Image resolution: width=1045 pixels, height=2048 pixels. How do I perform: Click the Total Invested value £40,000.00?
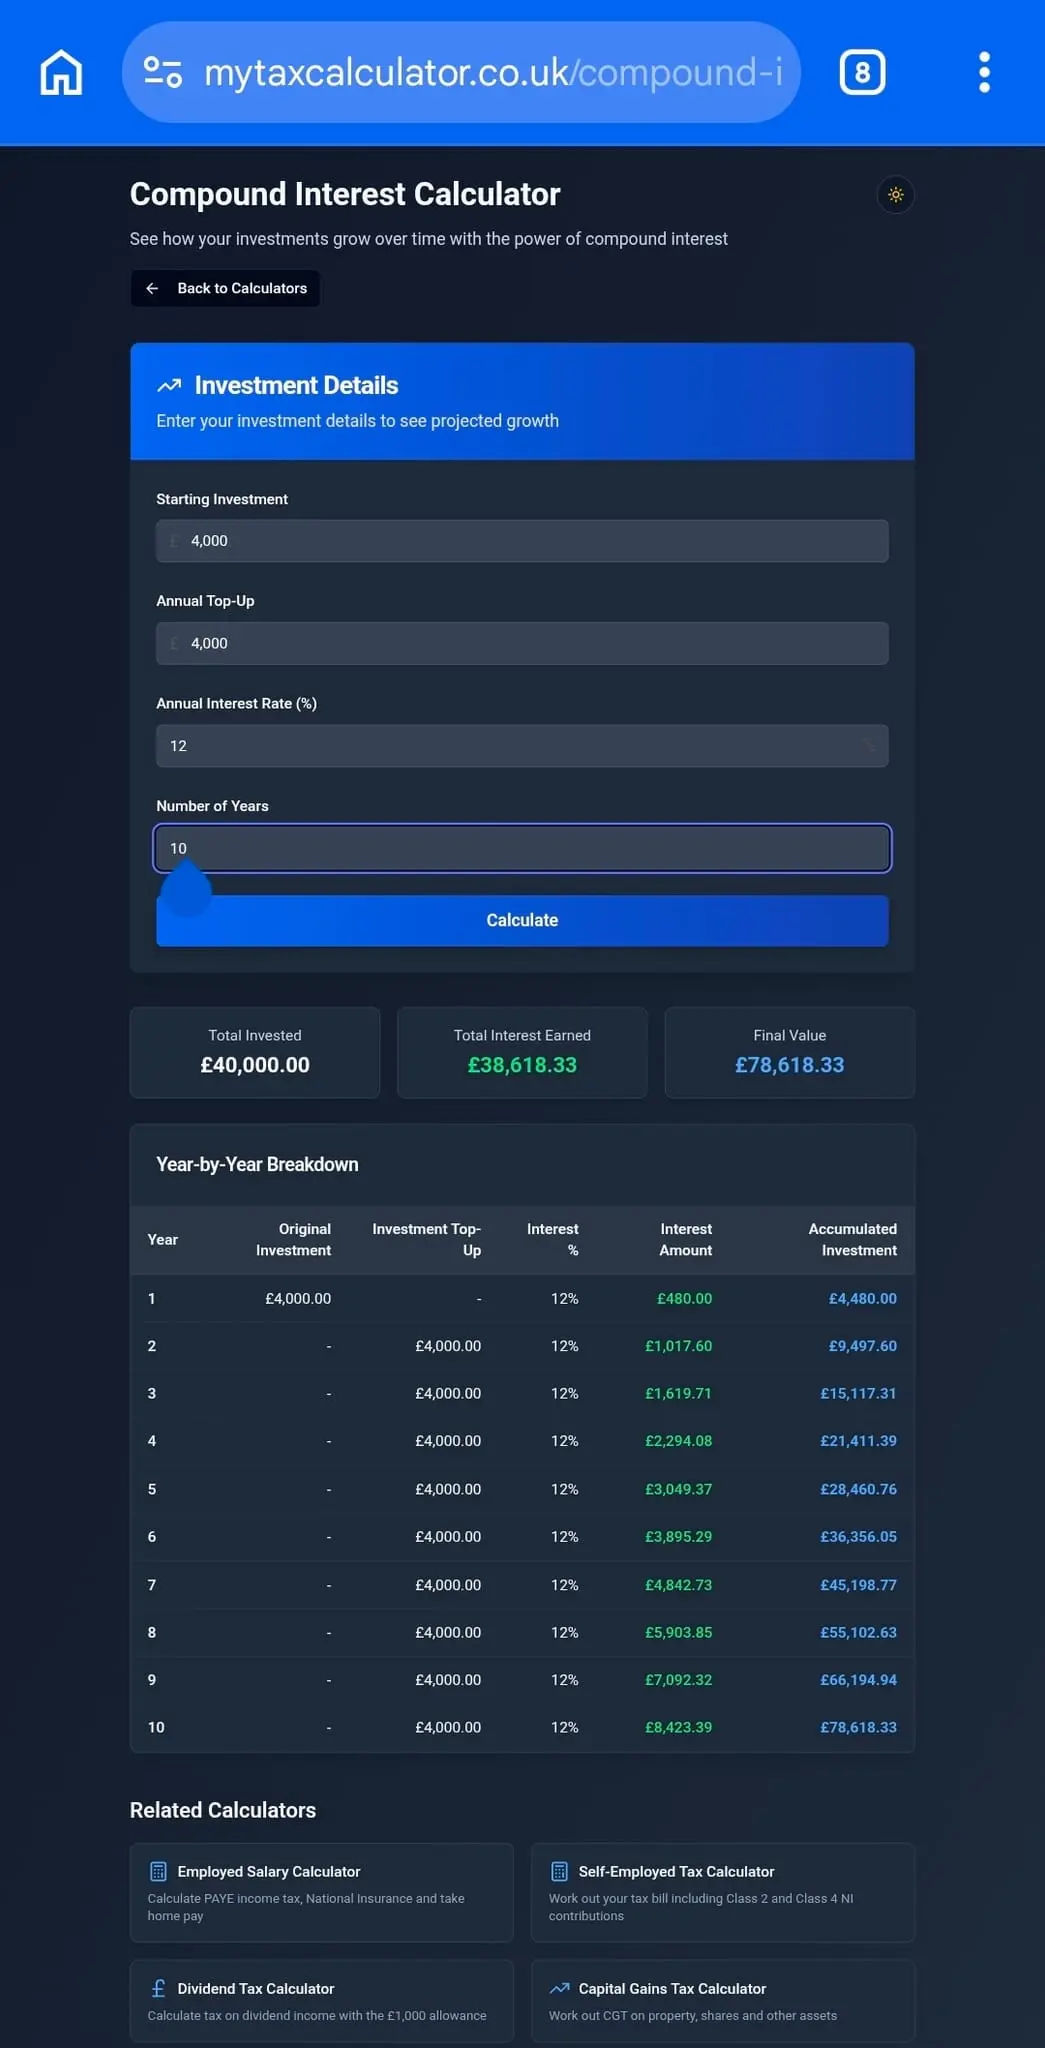pos(255,1065)
